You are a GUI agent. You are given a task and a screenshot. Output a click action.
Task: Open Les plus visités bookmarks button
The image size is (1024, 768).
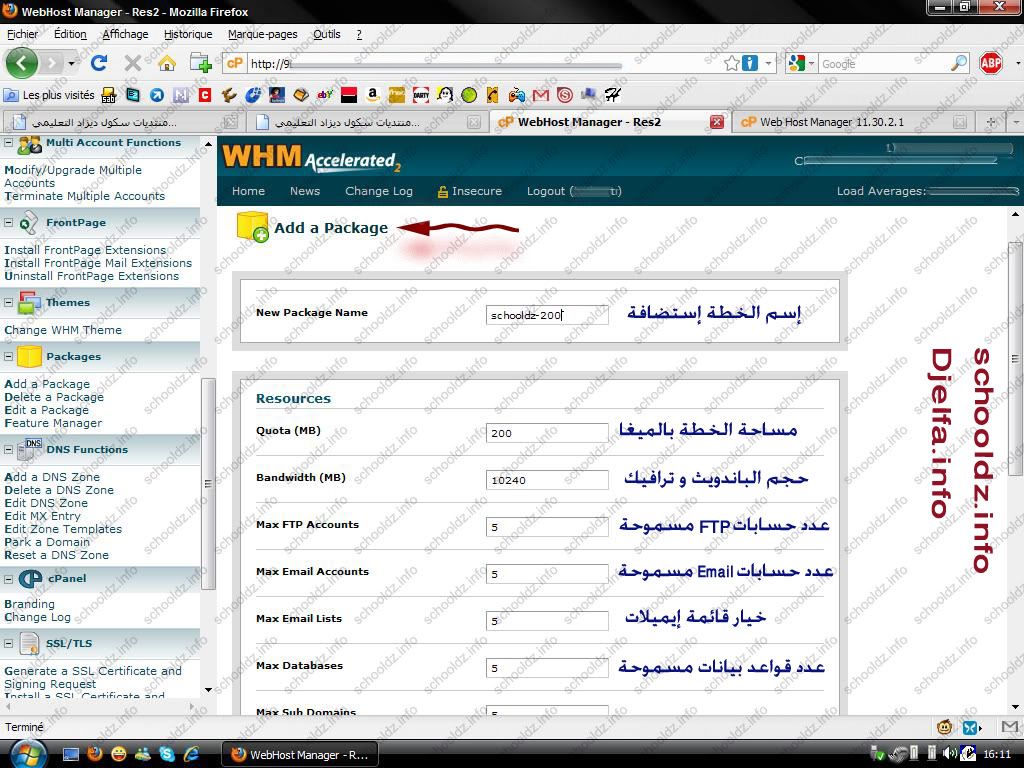coord(49,95)
